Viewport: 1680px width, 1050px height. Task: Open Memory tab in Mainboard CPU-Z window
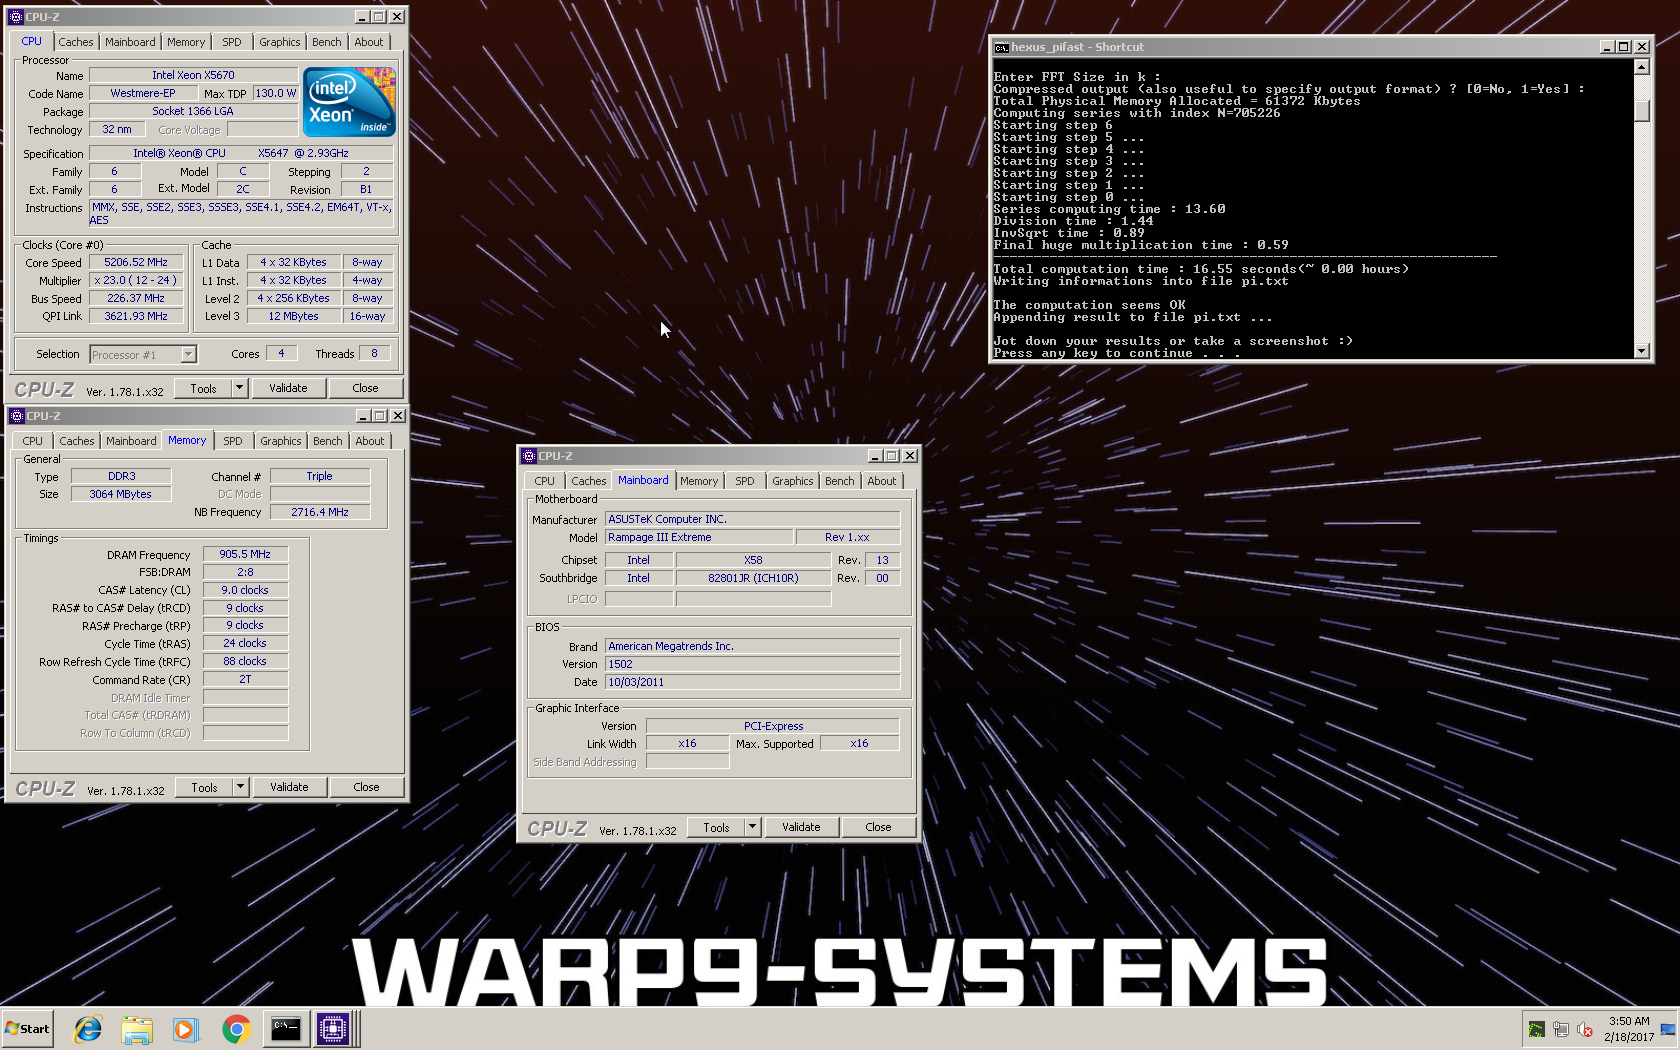coord(699,481)
